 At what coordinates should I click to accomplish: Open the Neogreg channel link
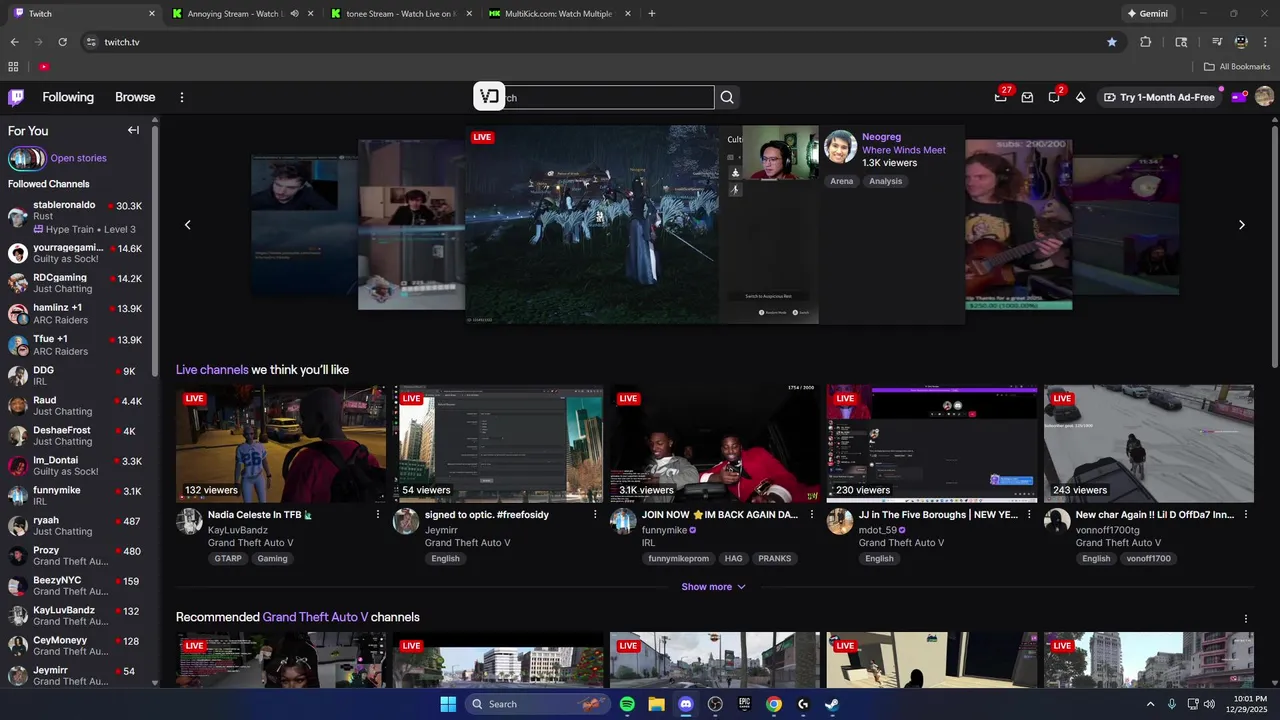point(881,137)
